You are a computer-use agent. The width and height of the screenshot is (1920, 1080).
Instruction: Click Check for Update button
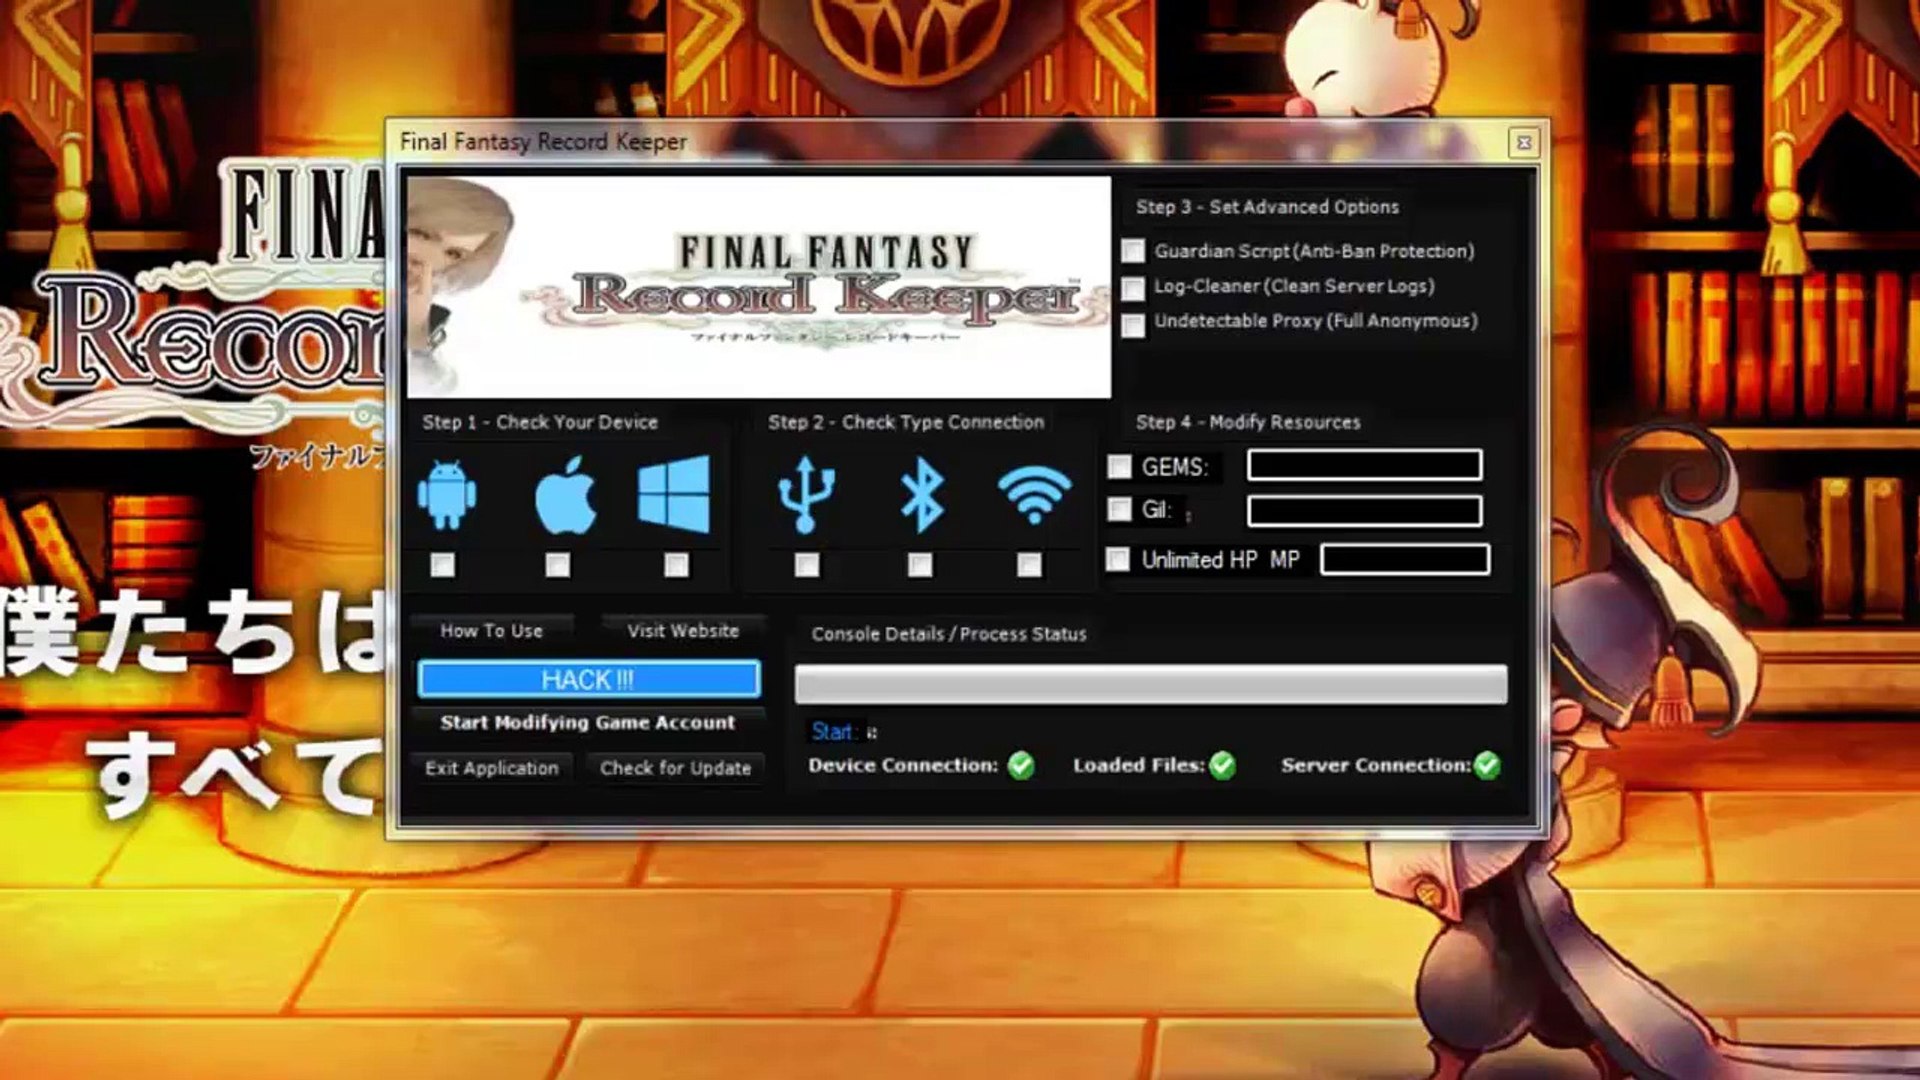click(x=675, y=768)
